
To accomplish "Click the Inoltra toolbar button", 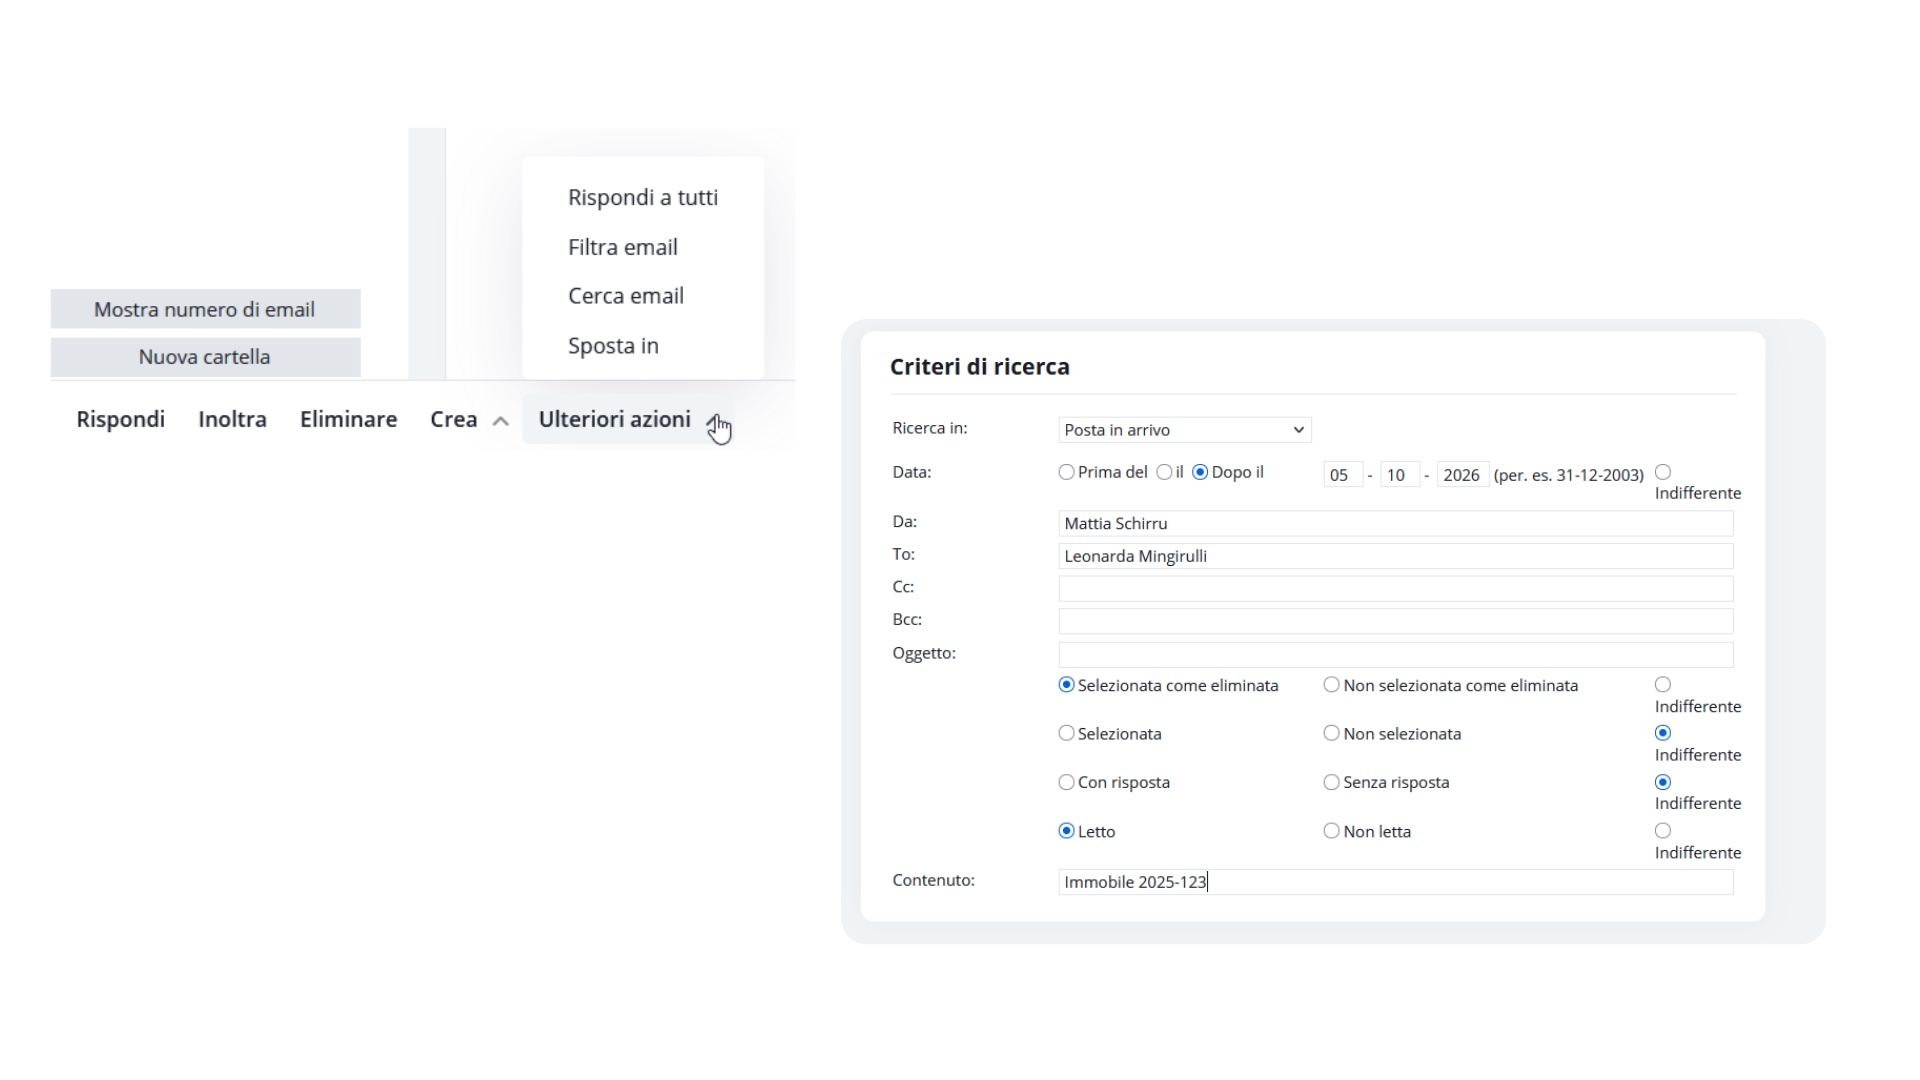I will [232, 420].
